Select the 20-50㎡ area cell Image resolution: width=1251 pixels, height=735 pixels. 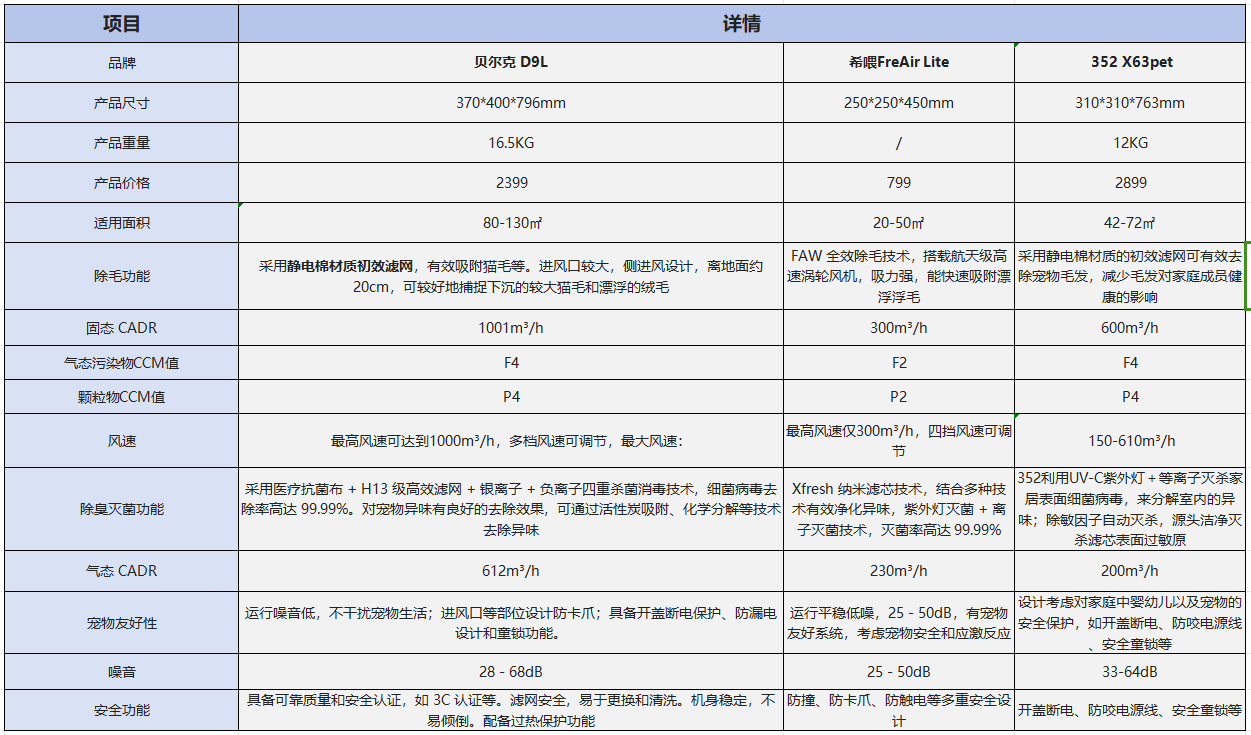[x=899, y=223]
